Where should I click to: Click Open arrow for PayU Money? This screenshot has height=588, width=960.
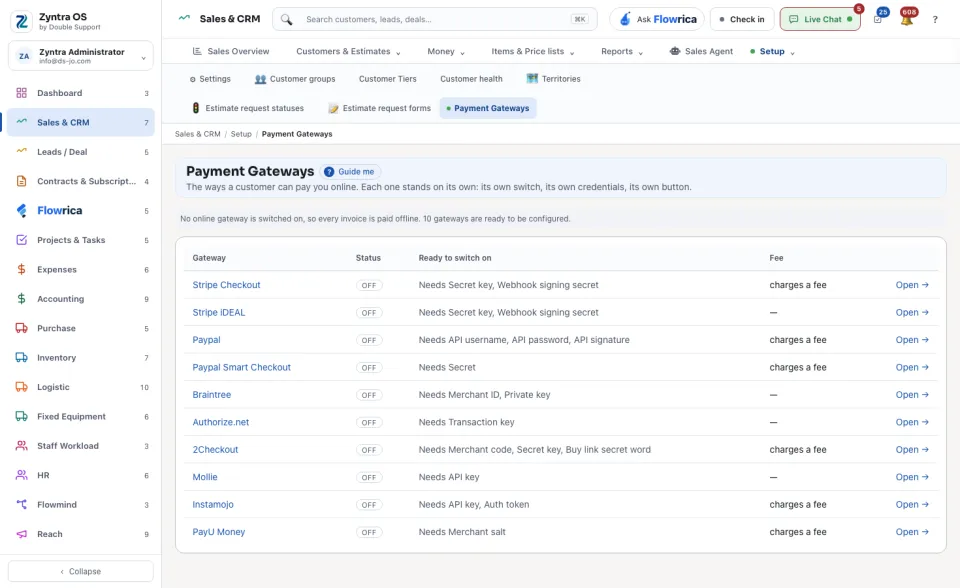coord(912,532)
